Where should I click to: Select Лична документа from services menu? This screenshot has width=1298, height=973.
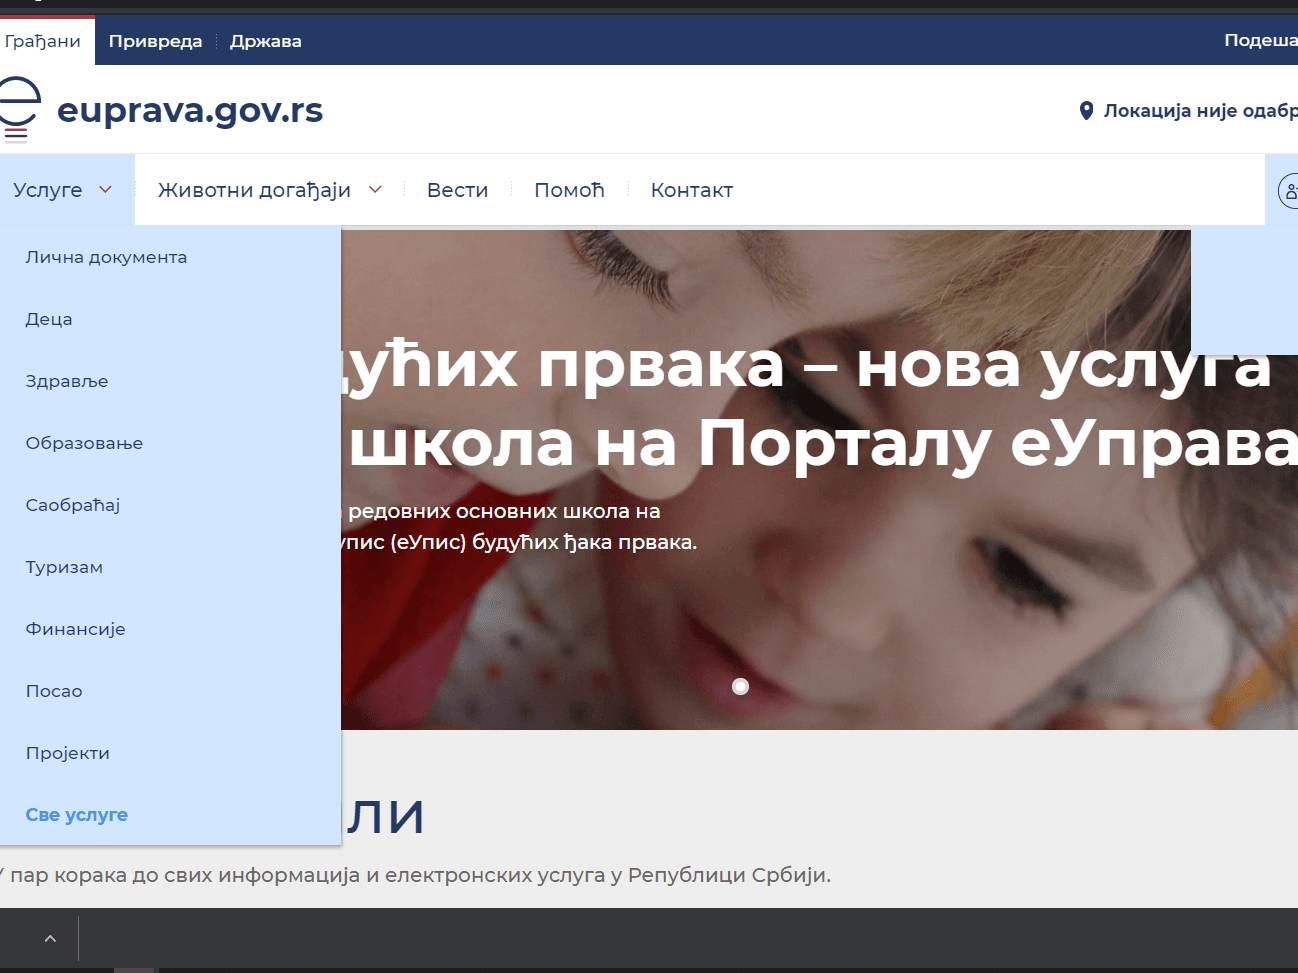[106, 257]
